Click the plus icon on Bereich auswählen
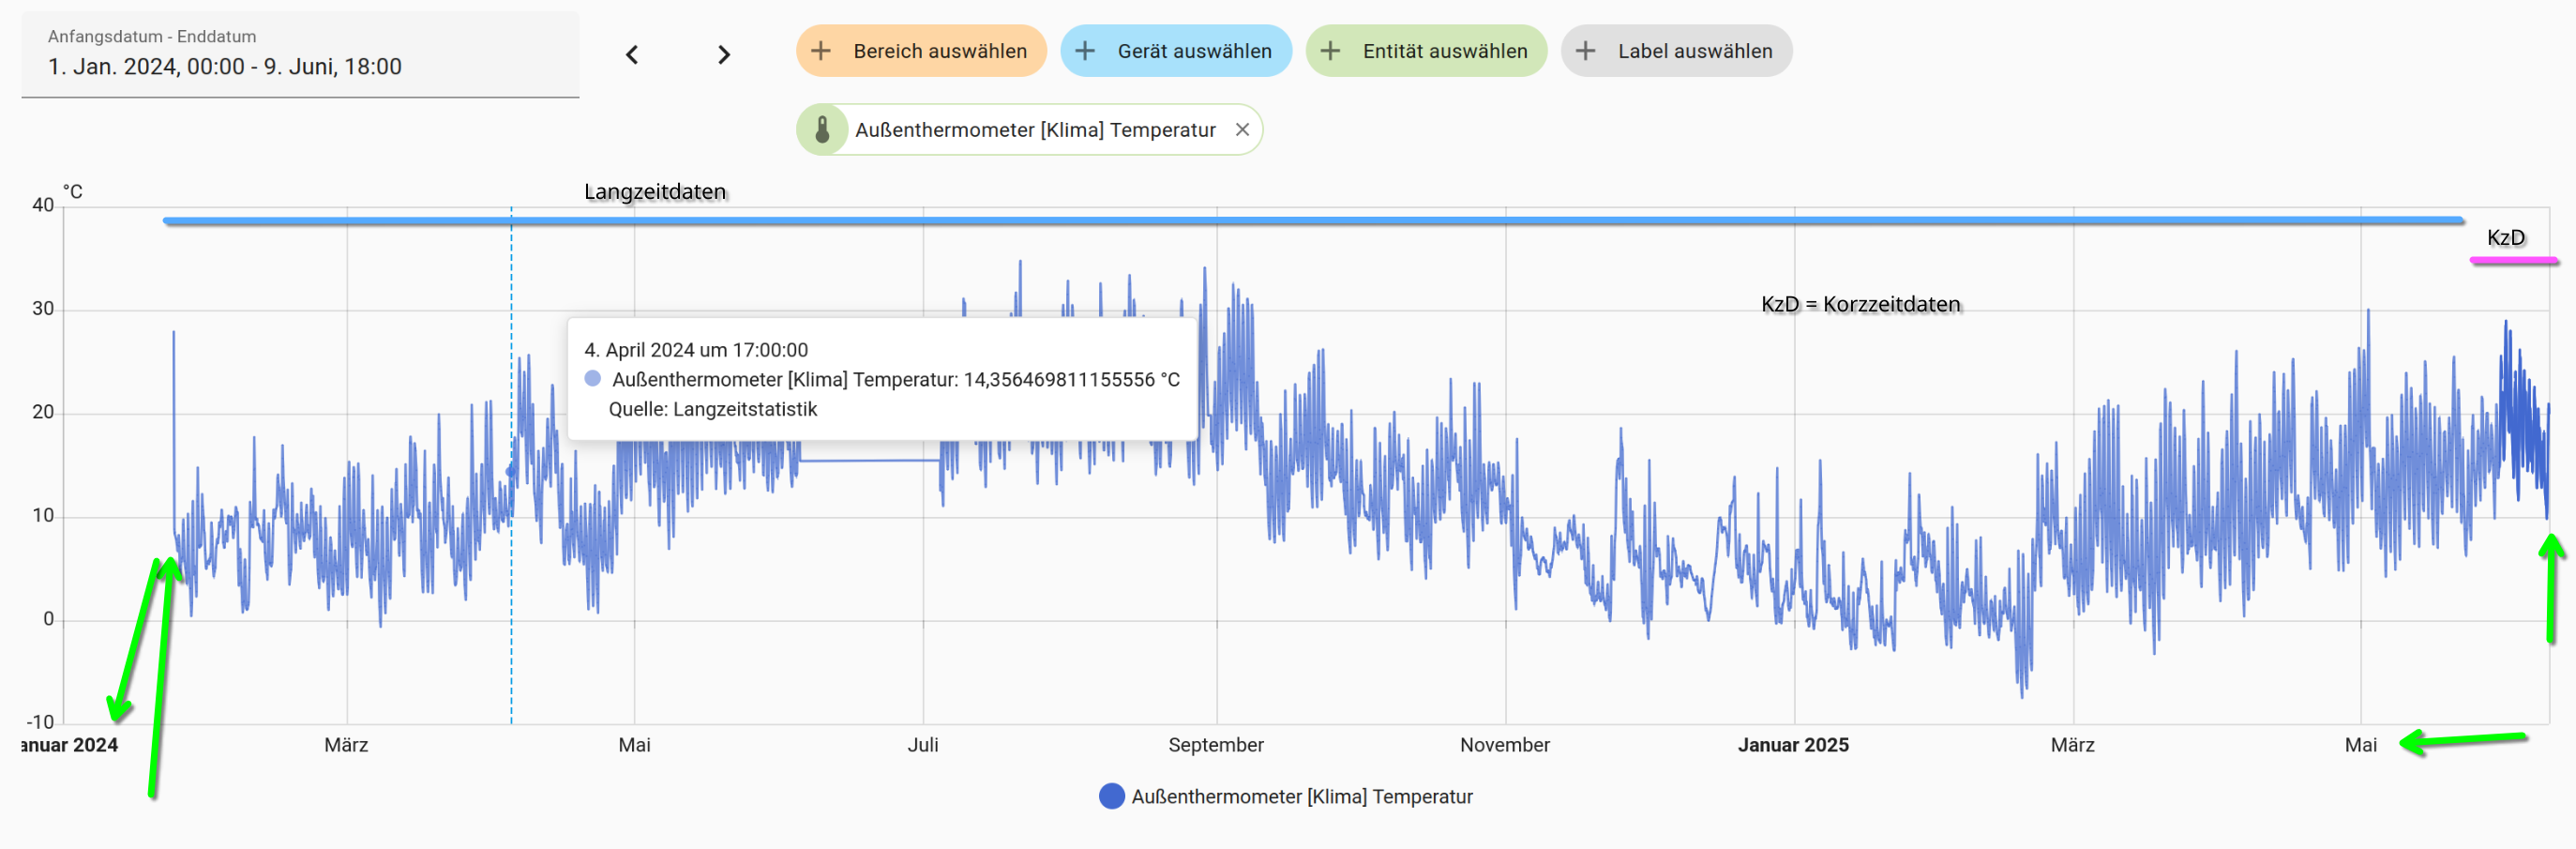This screenshot has width=2576, height=849. point(821,51)
